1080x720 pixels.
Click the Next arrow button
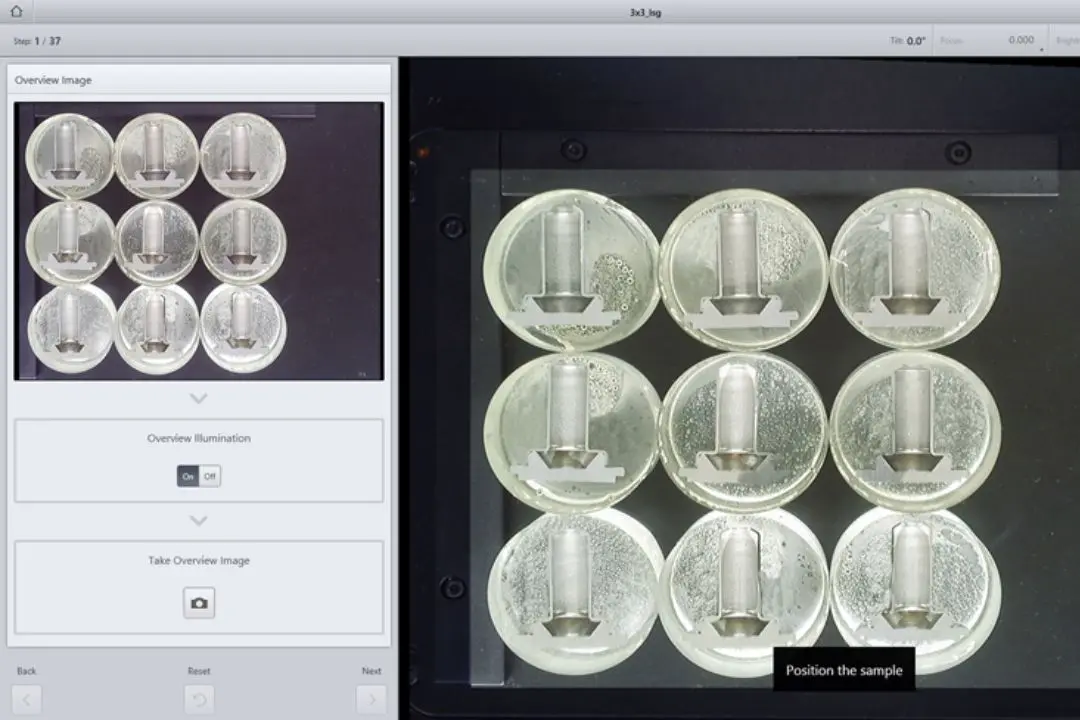(x=371, y=700)
